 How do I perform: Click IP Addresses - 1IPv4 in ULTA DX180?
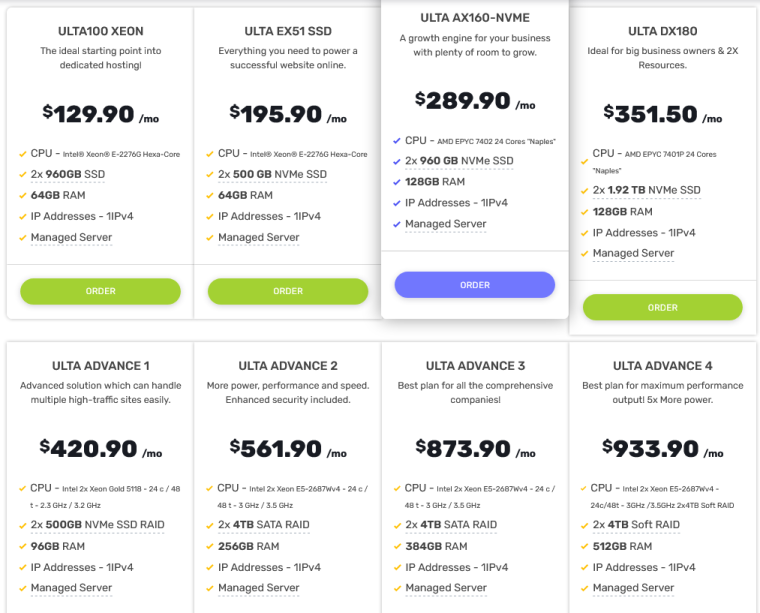(x=644, y=233)
